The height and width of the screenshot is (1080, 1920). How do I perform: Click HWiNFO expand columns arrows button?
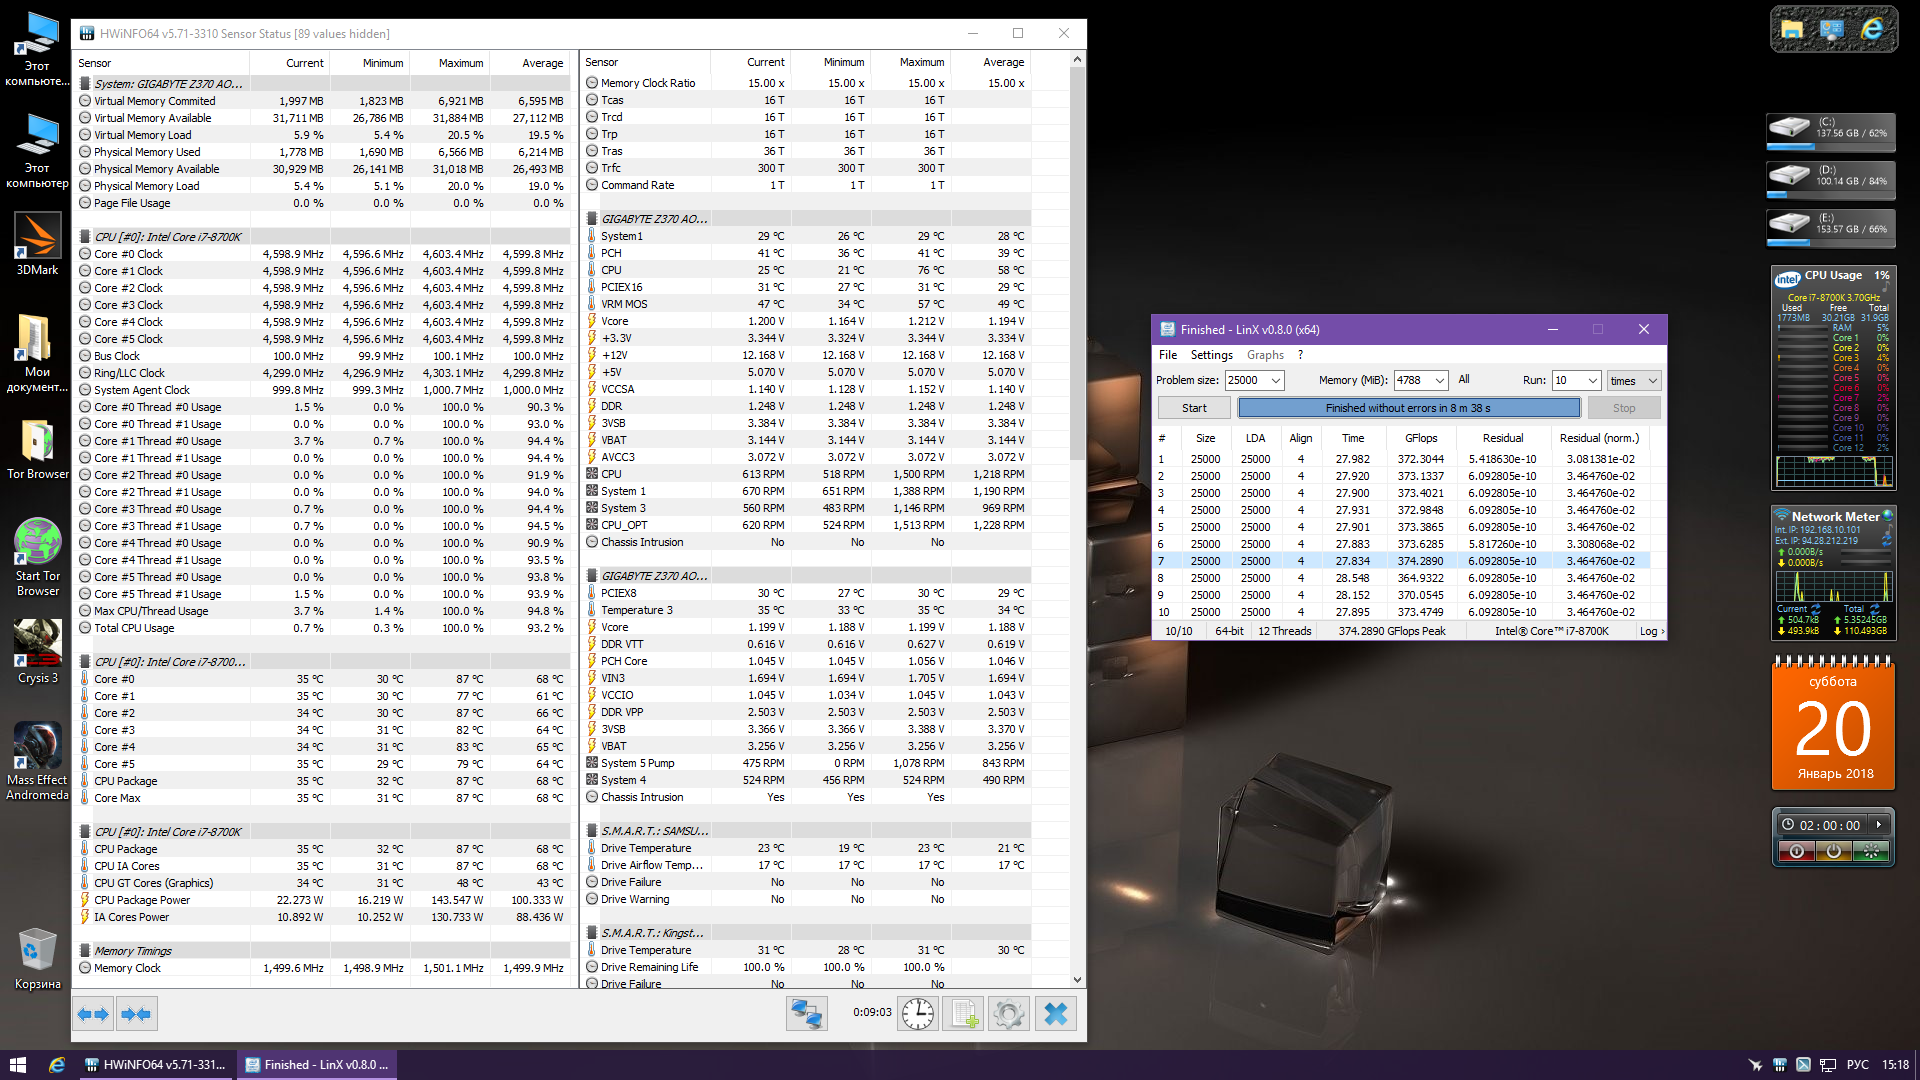point(93,1014)
